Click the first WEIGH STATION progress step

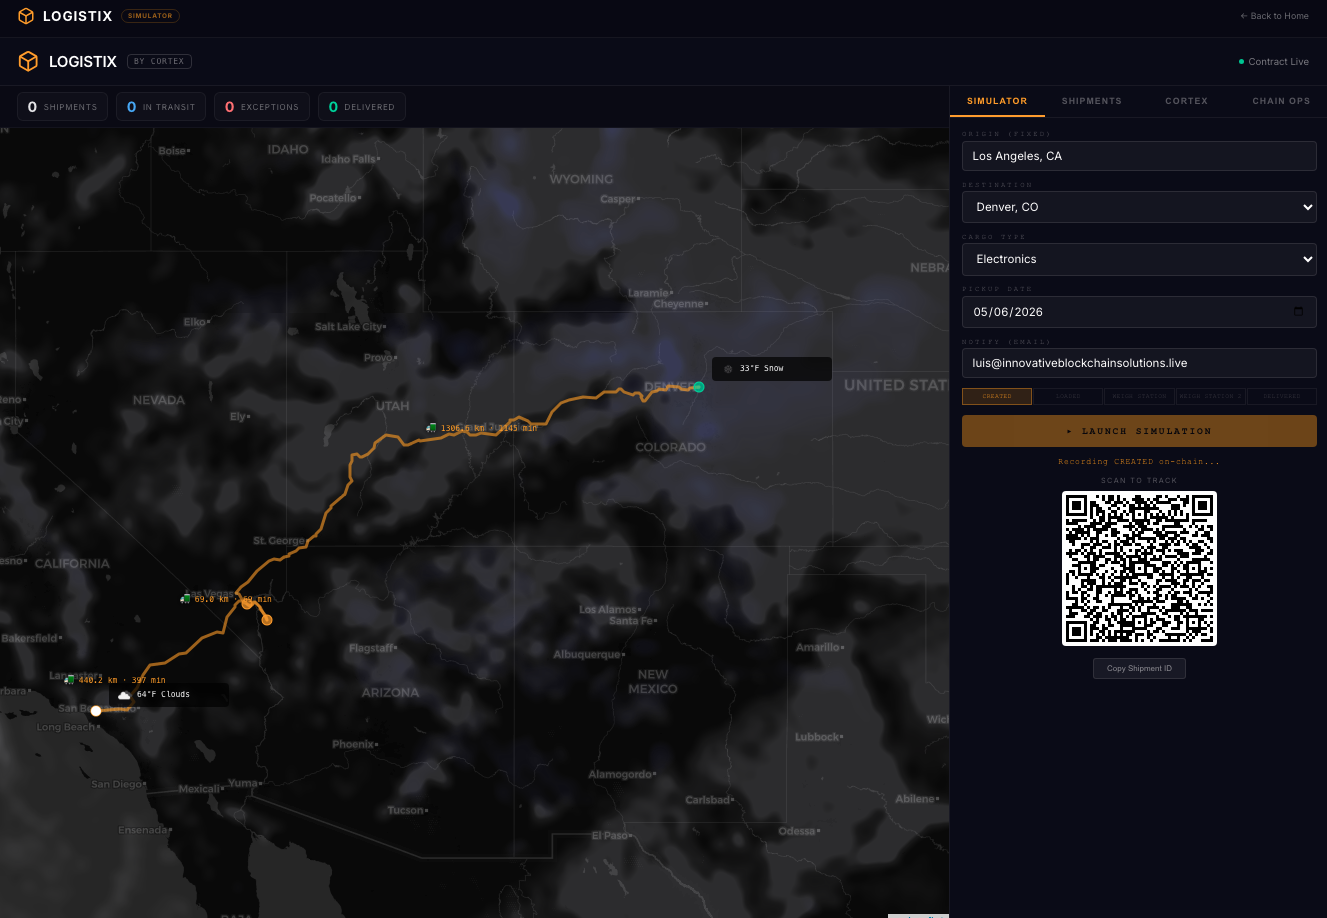click(x=1139, y=396)
